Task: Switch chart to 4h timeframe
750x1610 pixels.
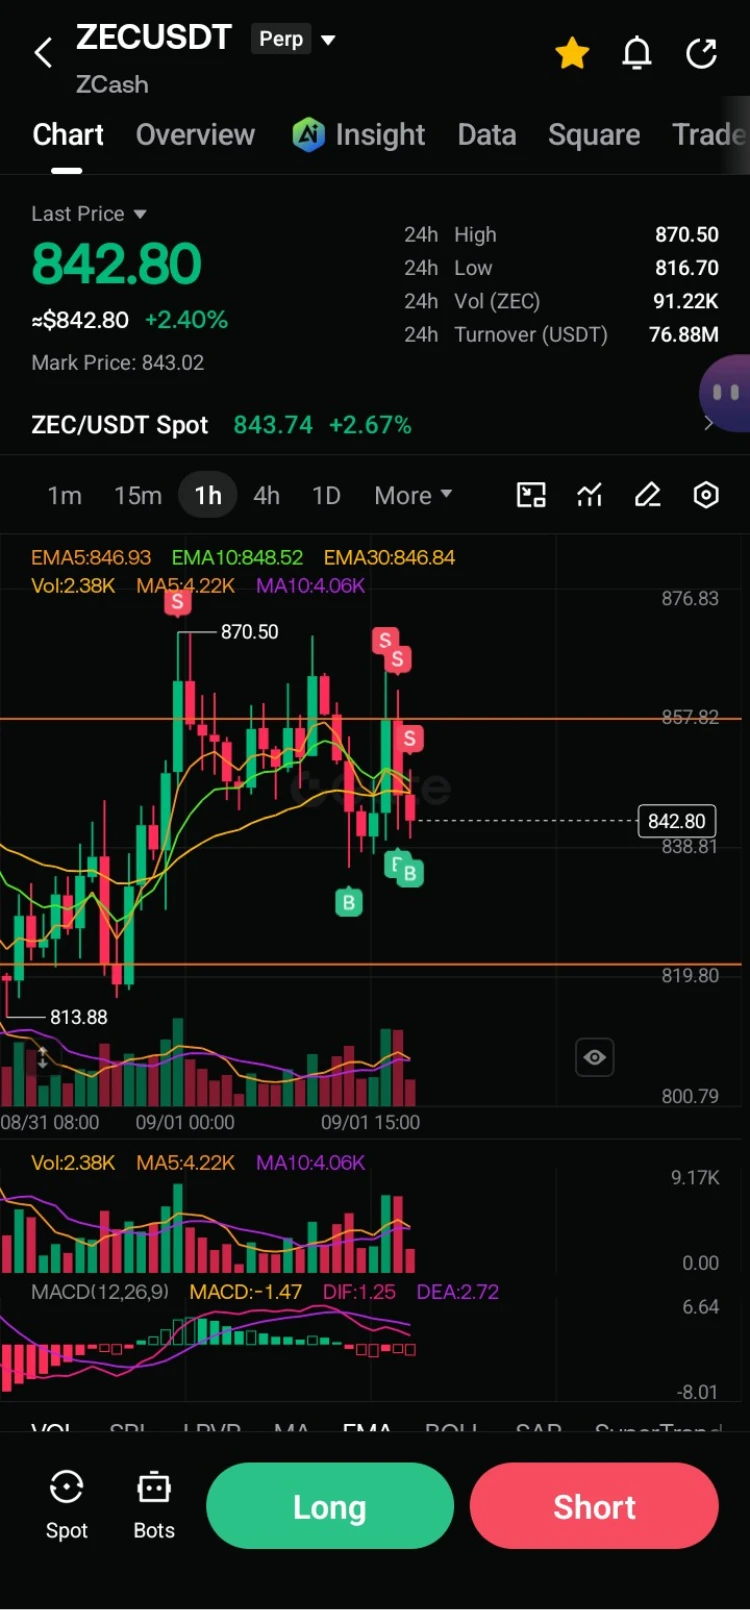Action: click(x=266, y=496)
